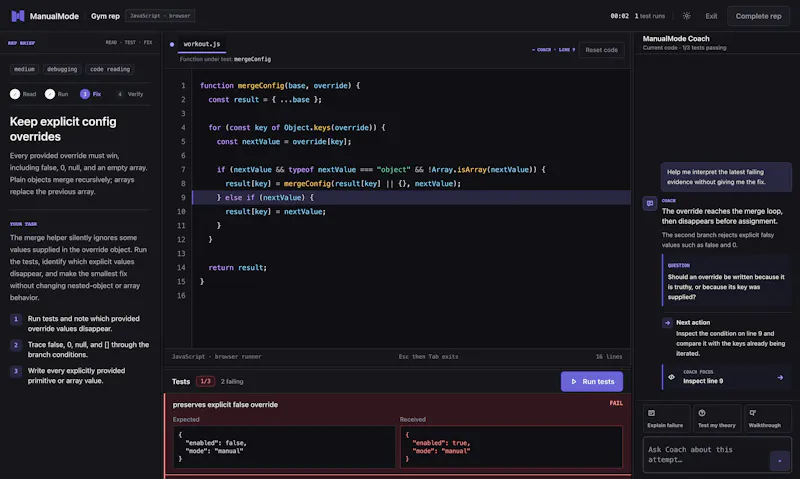800x479 pixels.
Task: Click line number 7 in gutter
Action: point(183,169)
